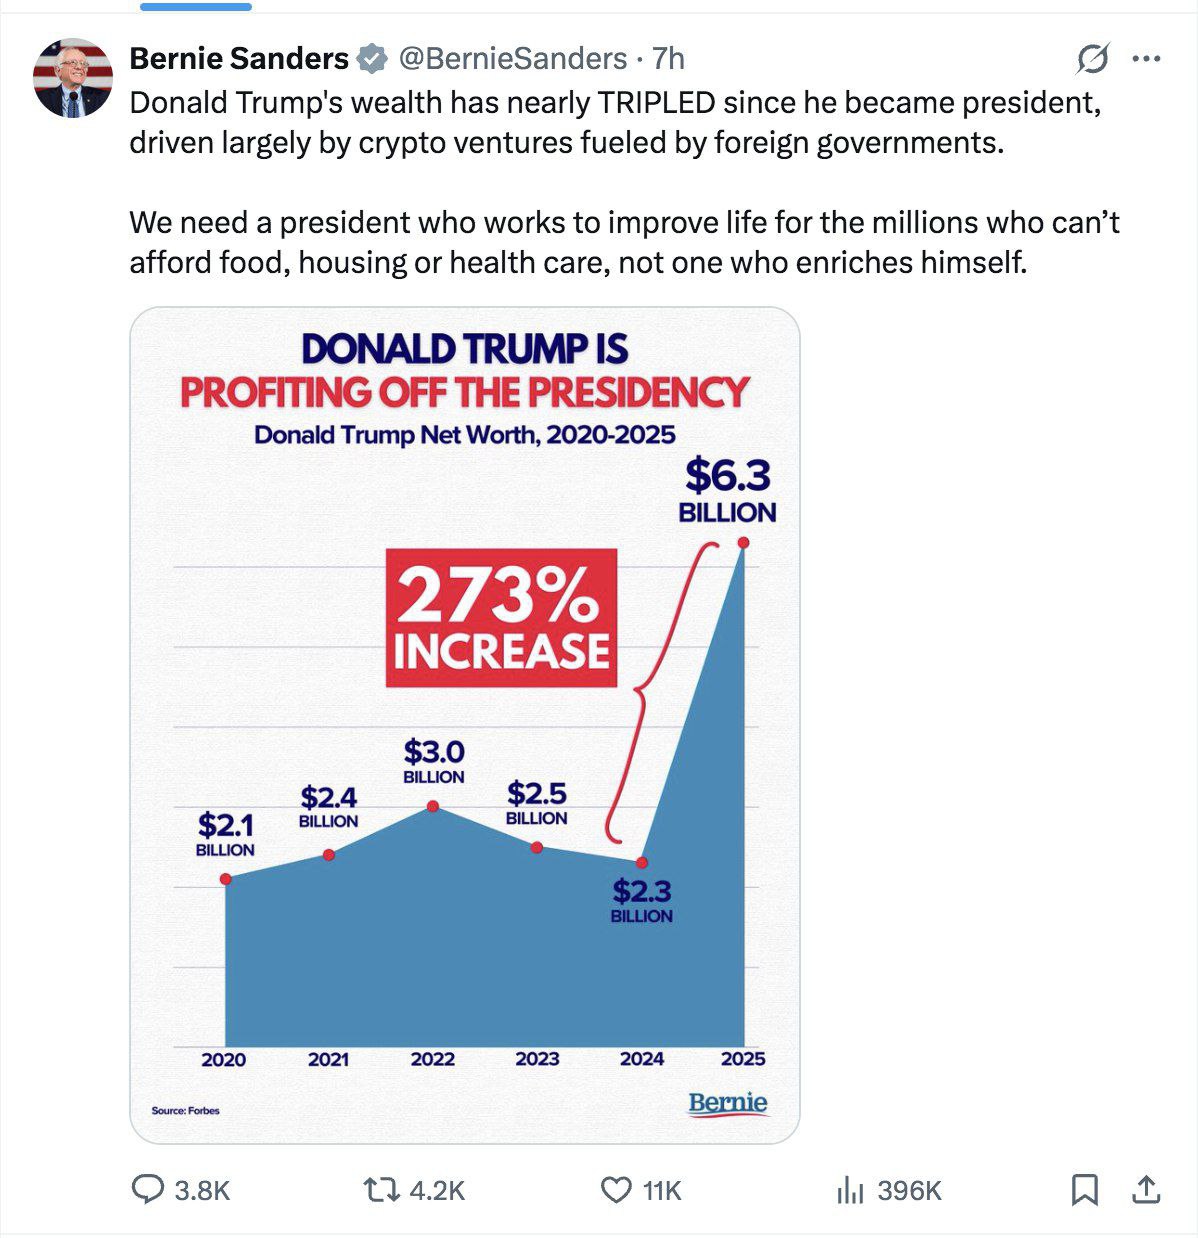Click the red 273% INCREASE box
Image resolution: width=1198 pixels, height=1238 pixels.
501,619
